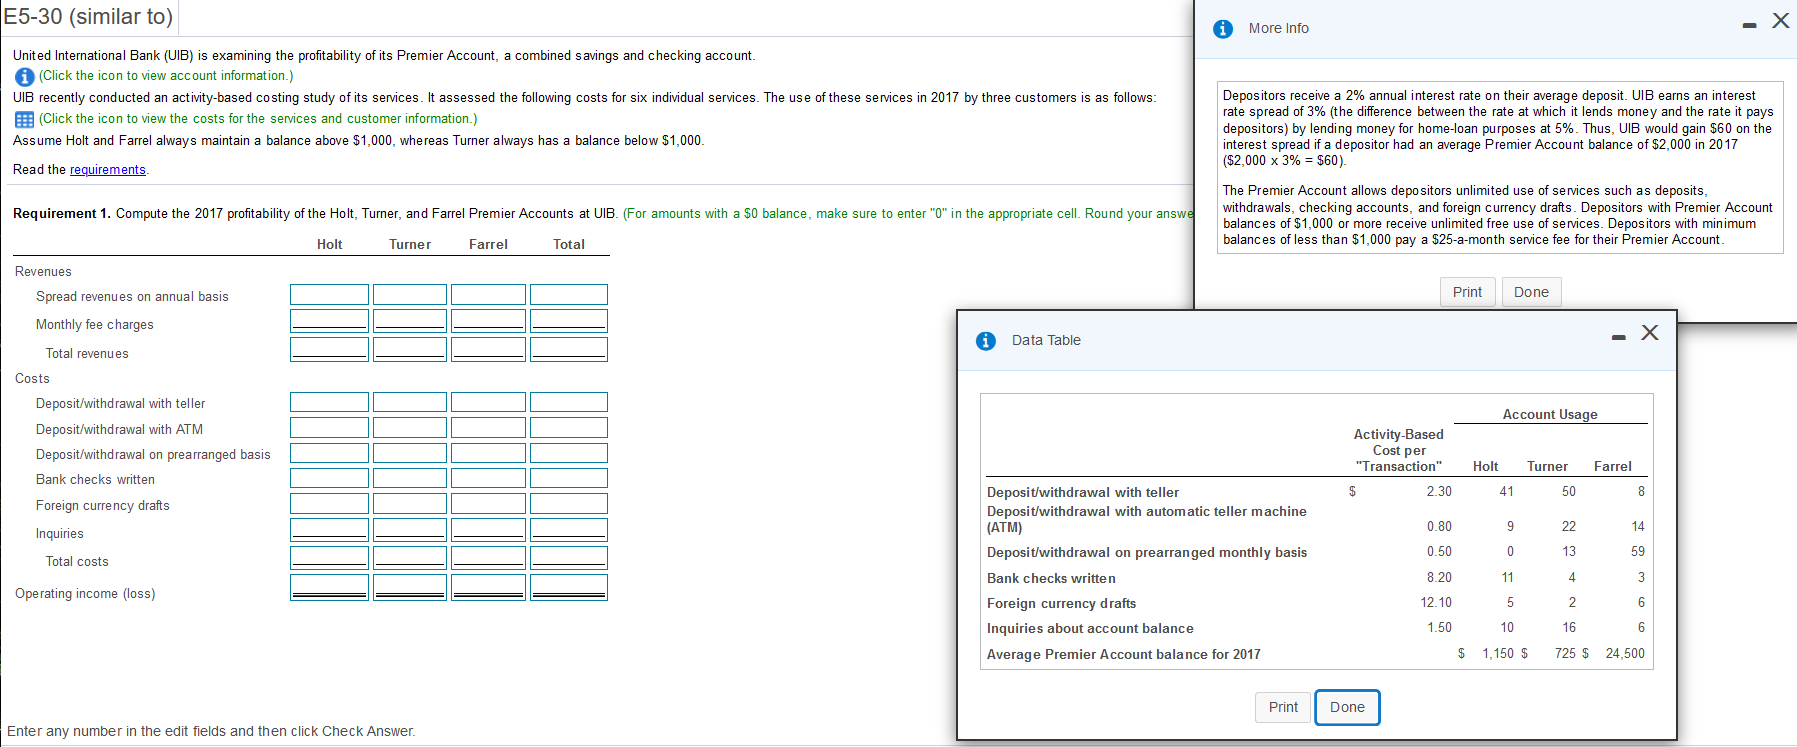1797x747 pixels.
Task: Select Farrel's spread revenues input cell
Action: 488,294
